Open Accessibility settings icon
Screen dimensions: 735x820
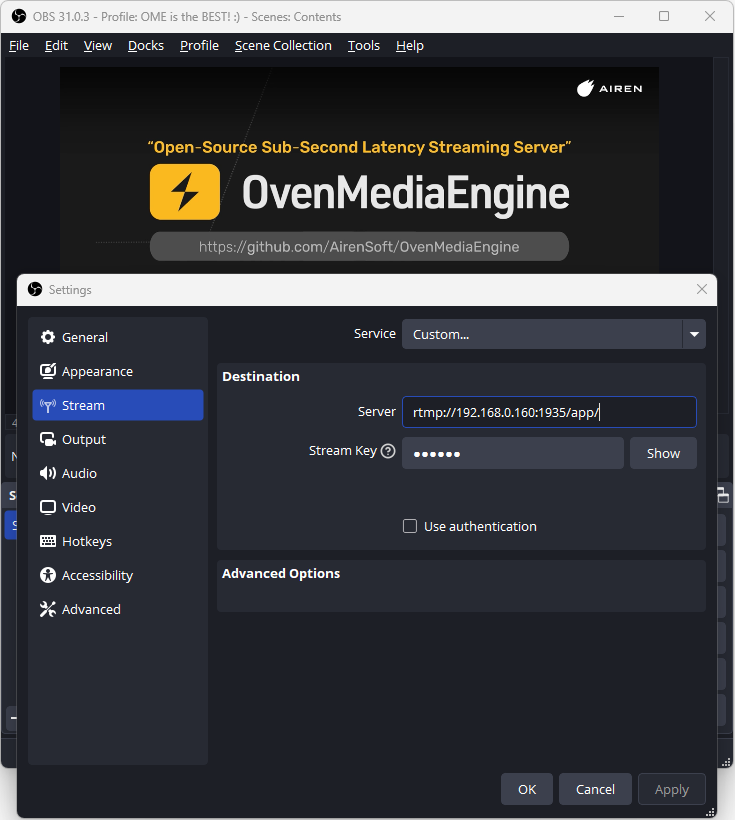click(x=48, y=576)
